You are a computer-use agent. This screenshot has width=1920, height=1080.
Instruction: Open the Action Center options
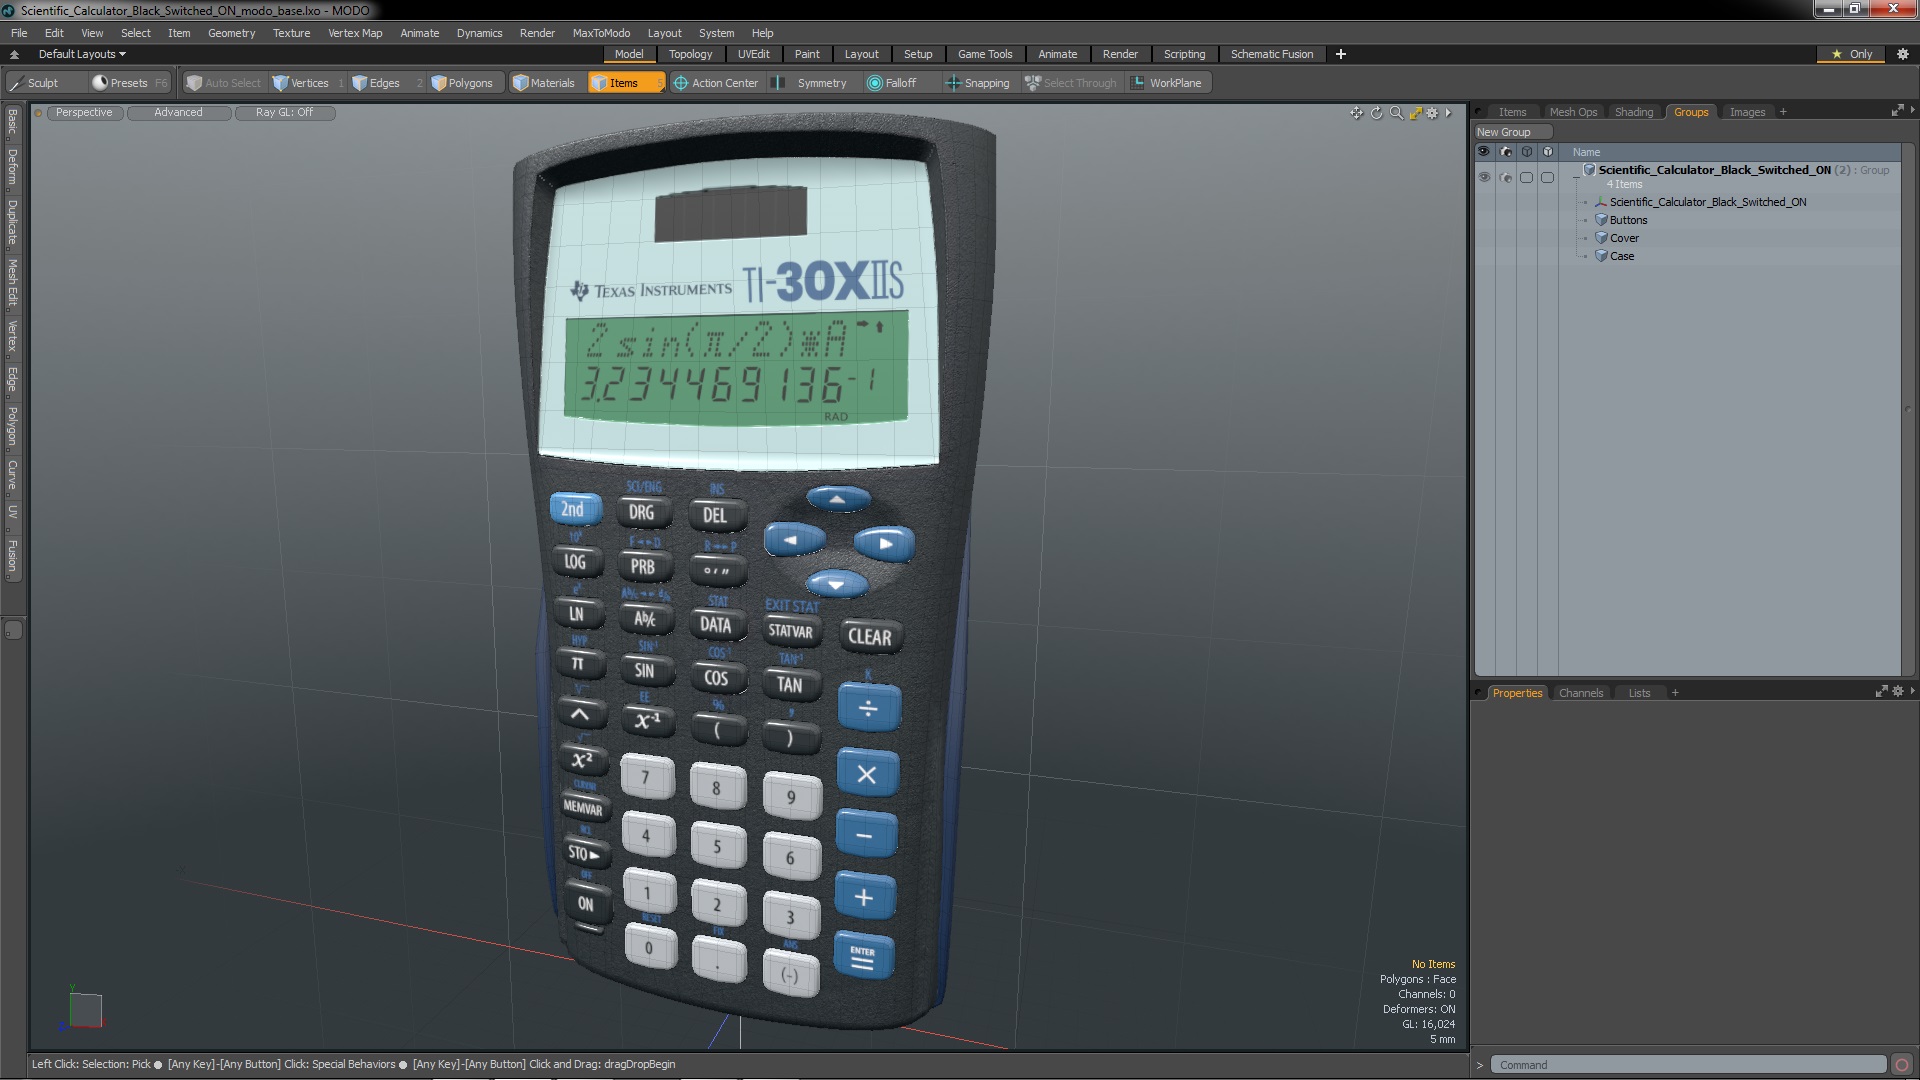(x=716, y=83)
